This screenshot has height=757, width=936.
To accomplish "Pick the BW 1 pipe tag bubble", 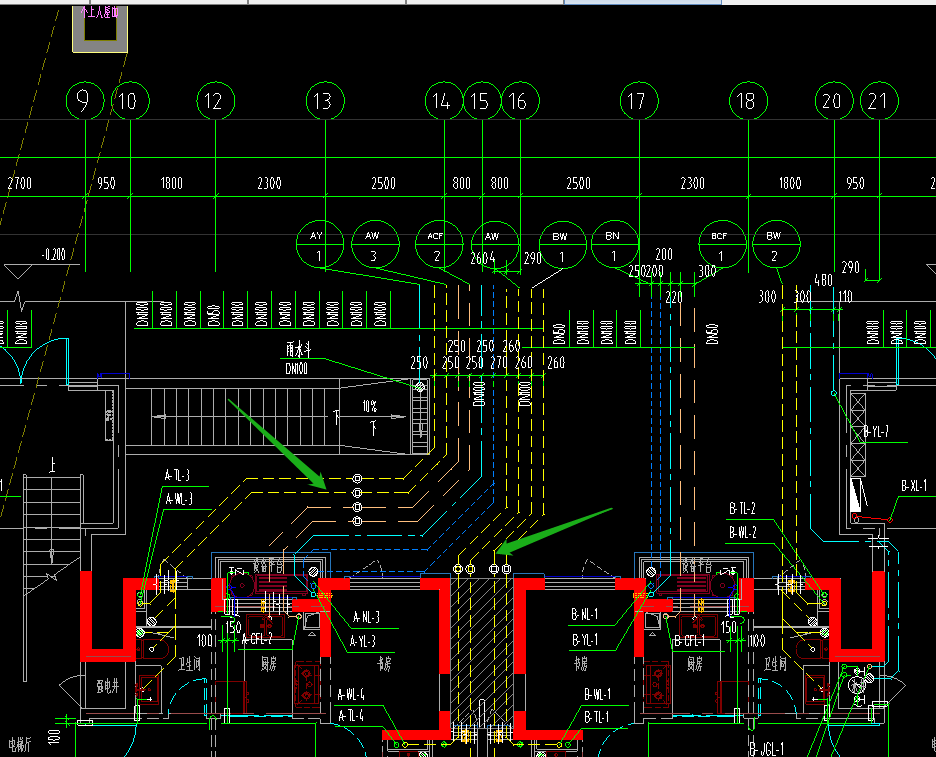I will 562,245.
